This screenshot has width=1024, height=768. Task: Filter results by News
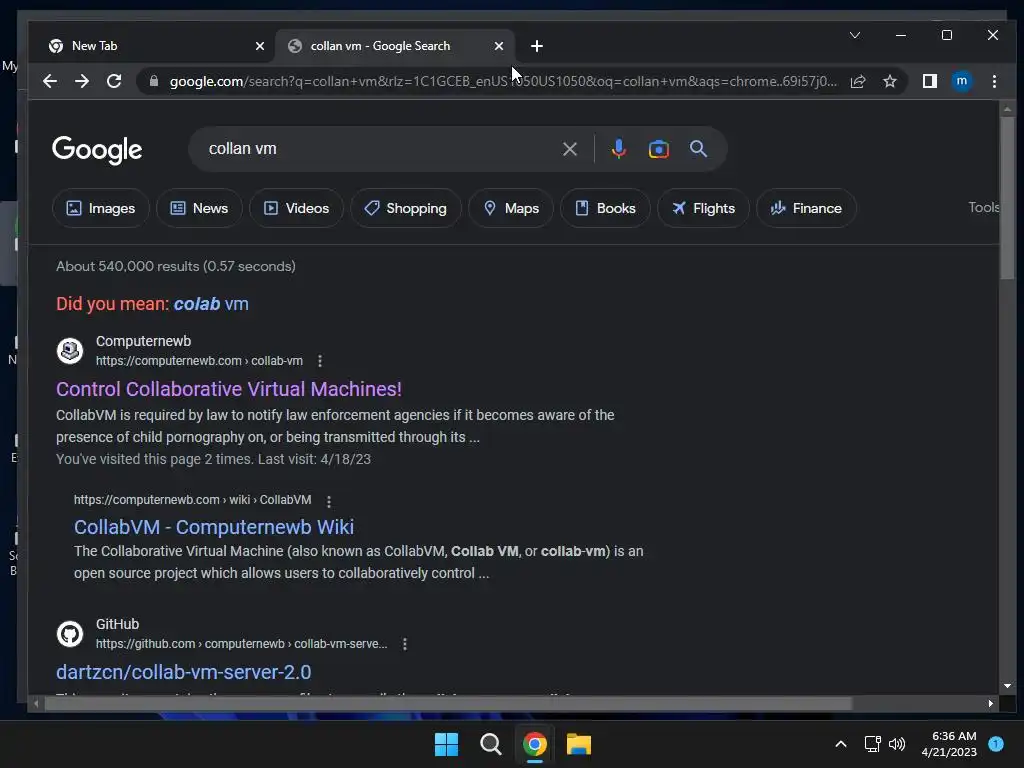[199, 208]
